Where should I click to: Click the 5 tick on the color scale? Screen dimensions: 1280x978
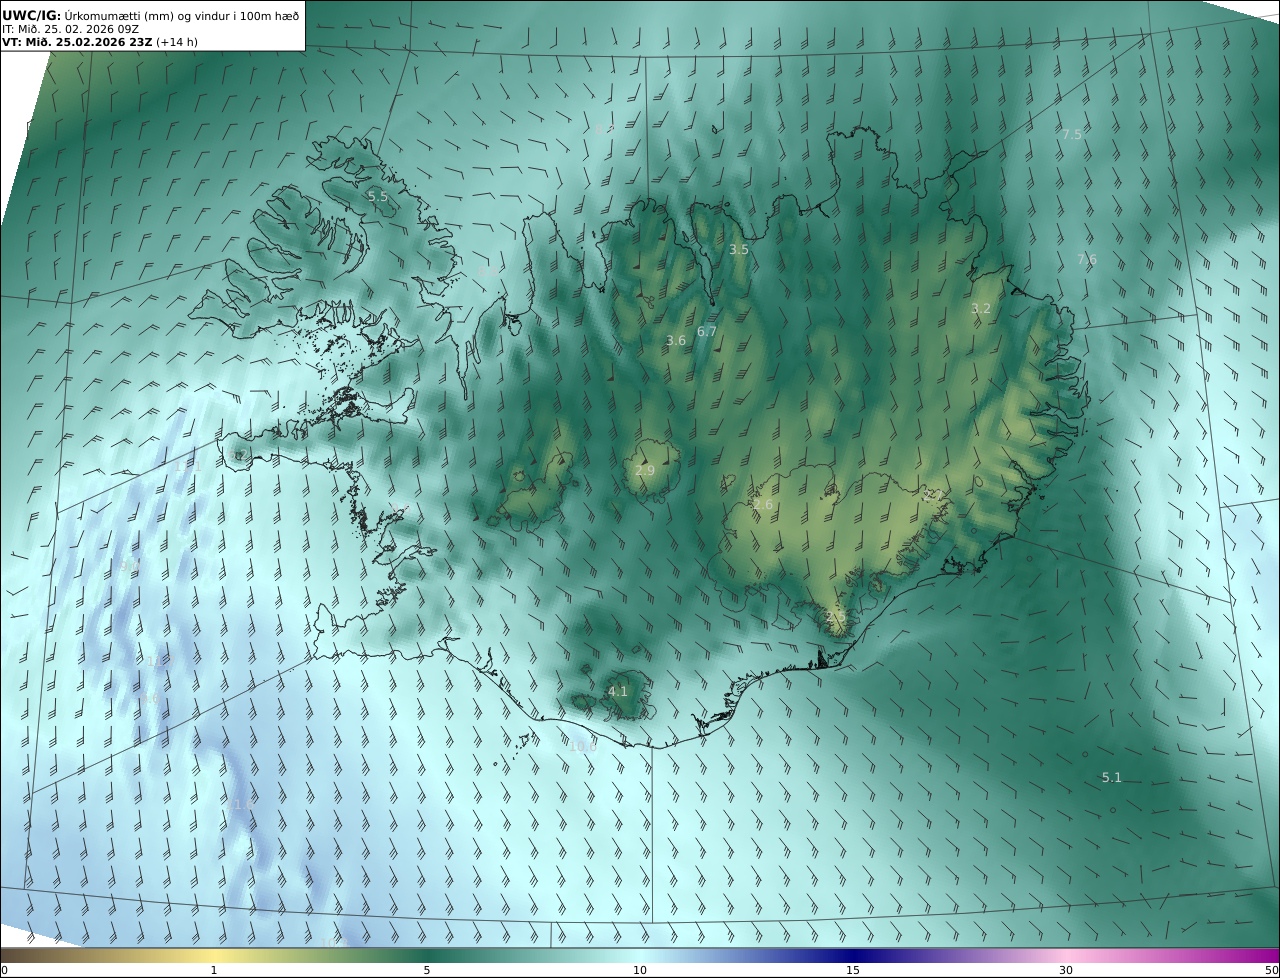point(427,970)
